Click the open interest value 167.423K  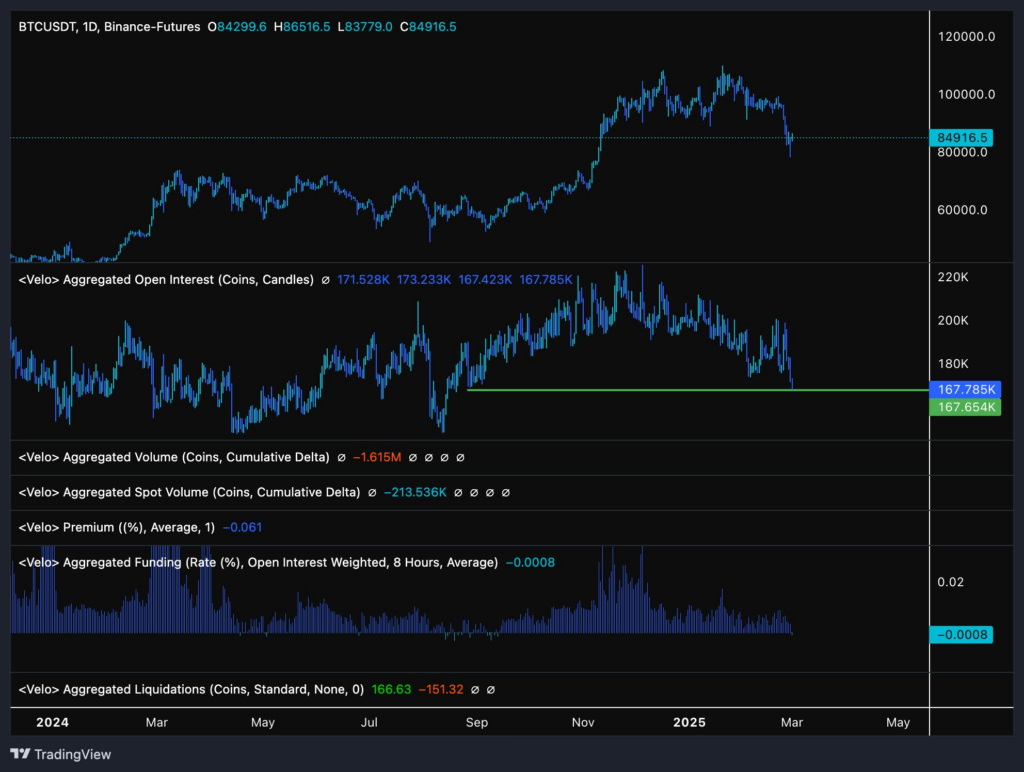click(x=485, y=280)
